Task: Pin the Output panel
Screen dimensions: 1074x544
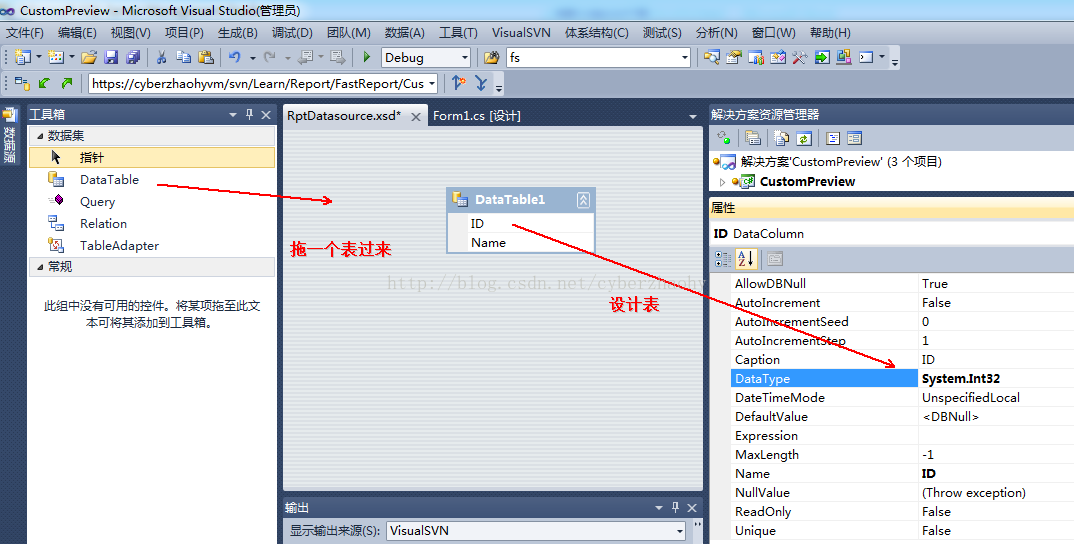Action: click(675, 508)
